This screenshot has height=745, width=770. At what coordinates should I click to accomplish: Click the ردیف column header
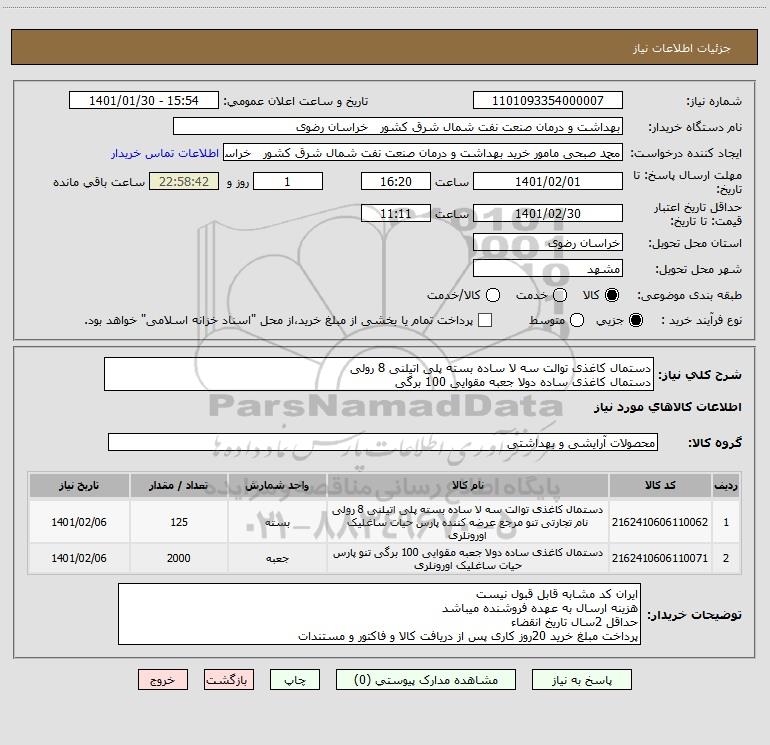point(726,485)
